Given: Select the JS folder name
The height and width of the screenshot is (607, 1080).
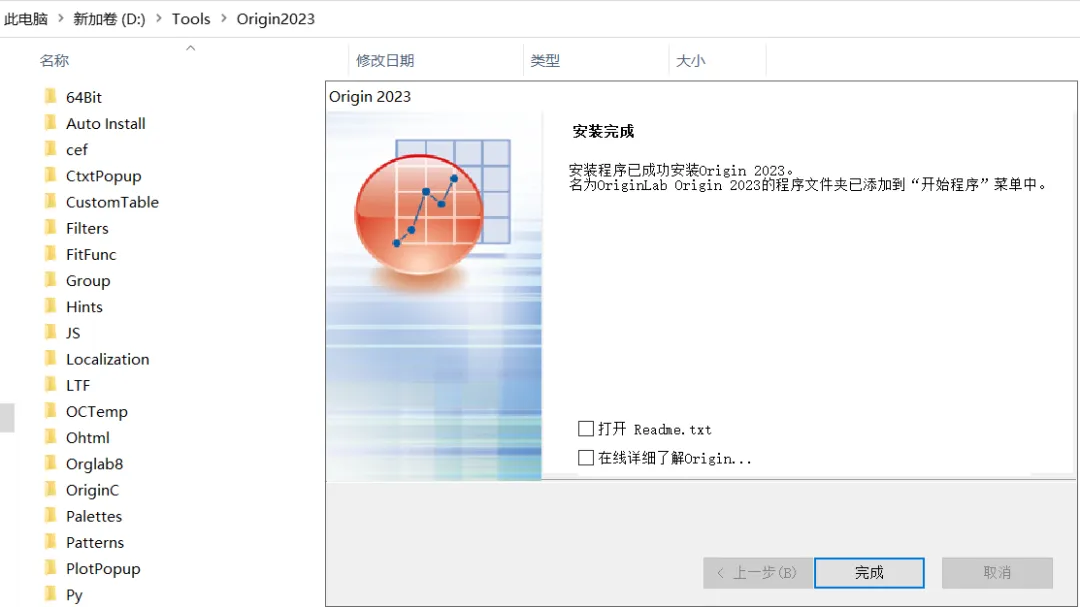Looking at the screenshot, I should click(x=73, y=333).
